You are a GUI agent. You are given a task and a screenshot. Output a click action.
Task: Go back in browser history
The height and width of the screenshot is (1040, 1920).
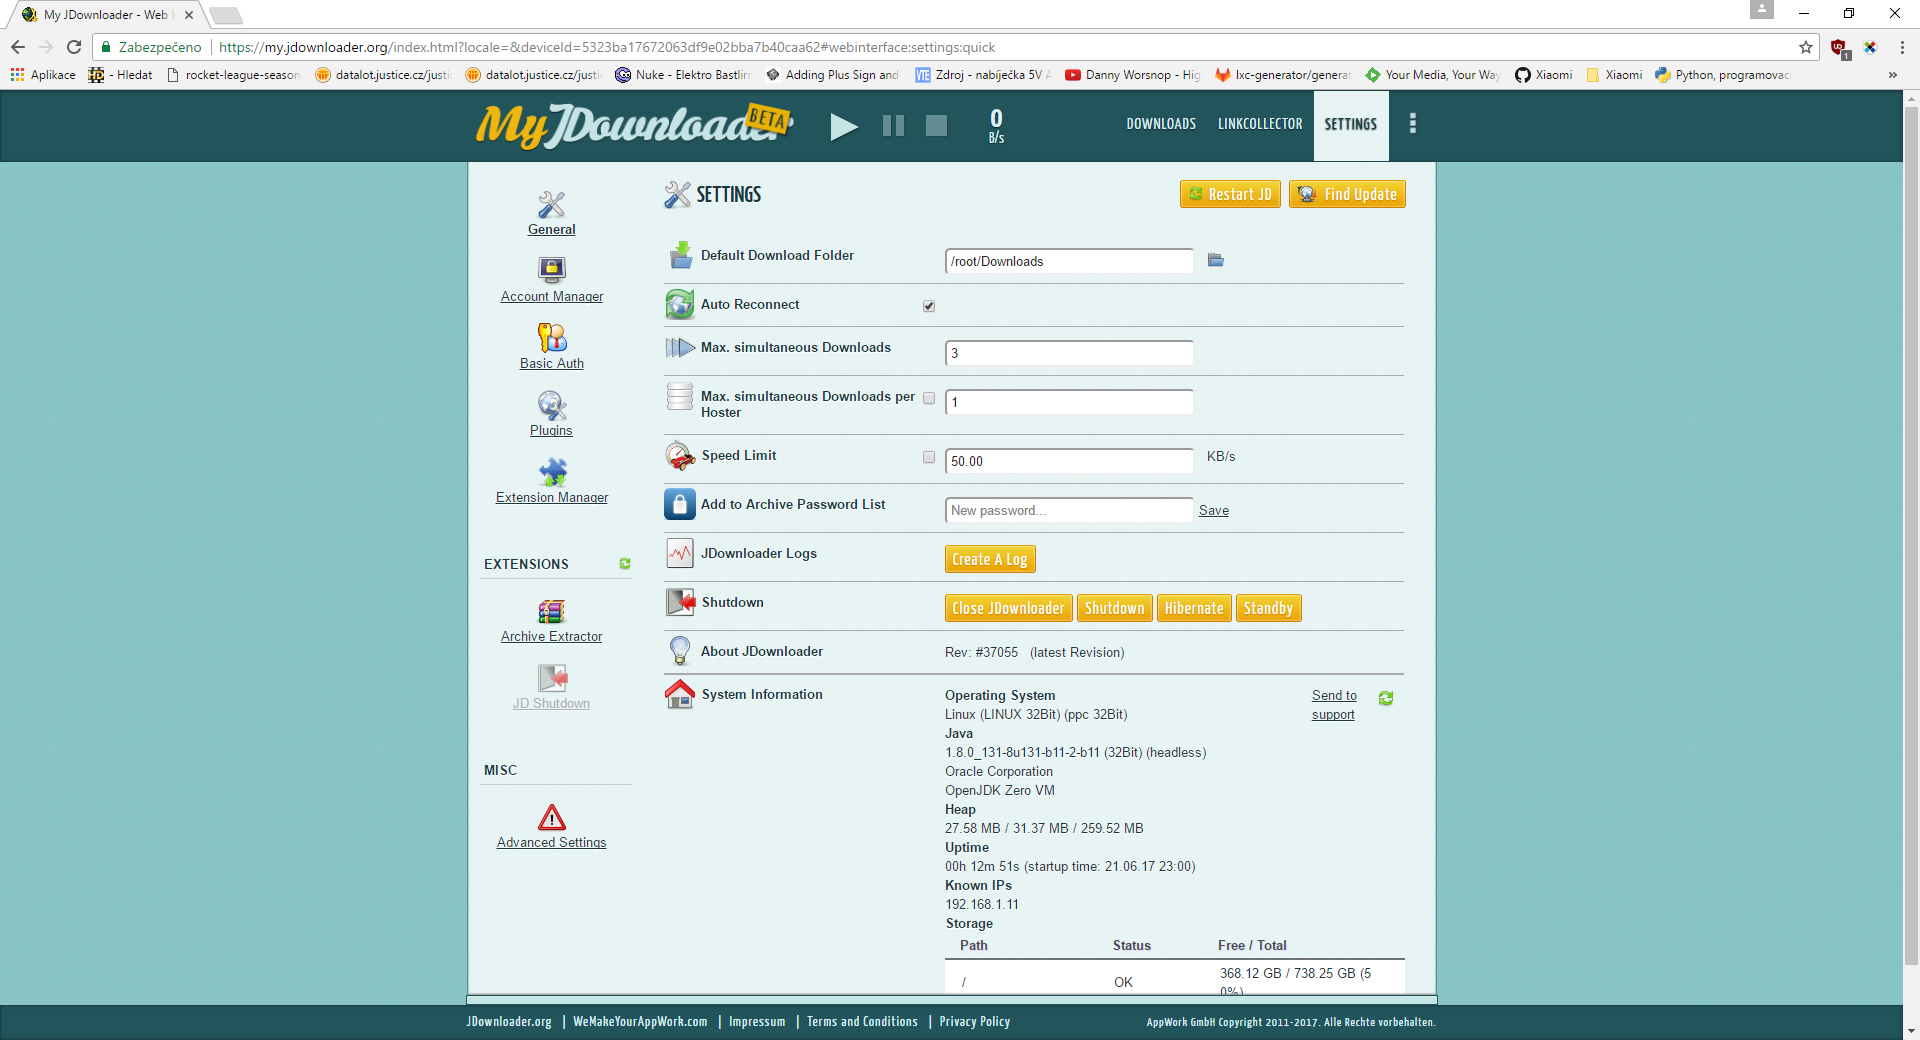coord(18,47)
